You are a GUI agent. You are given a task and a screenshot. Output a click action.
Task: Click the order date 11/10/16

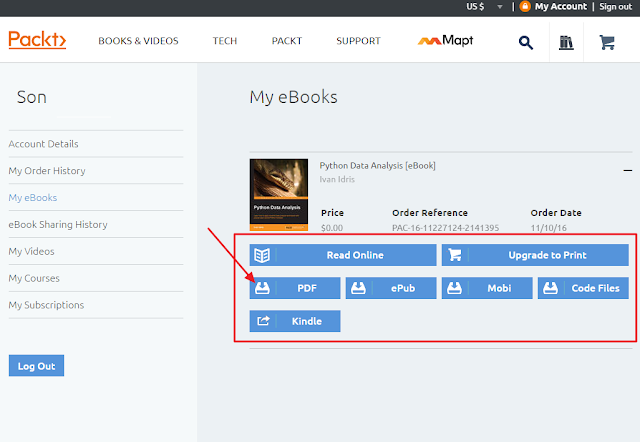[549, 228]
